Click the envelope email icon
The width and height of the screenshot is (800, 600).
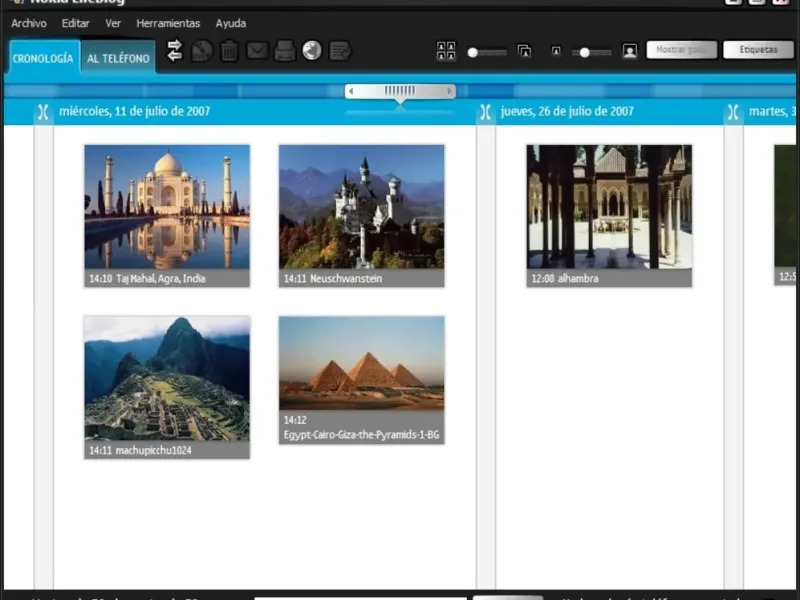pyautogui.click(x=257, y=50)
